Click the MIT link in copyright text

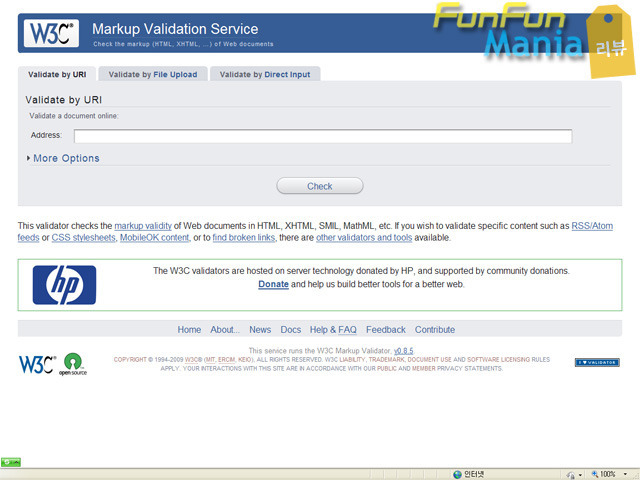[211, 360]
